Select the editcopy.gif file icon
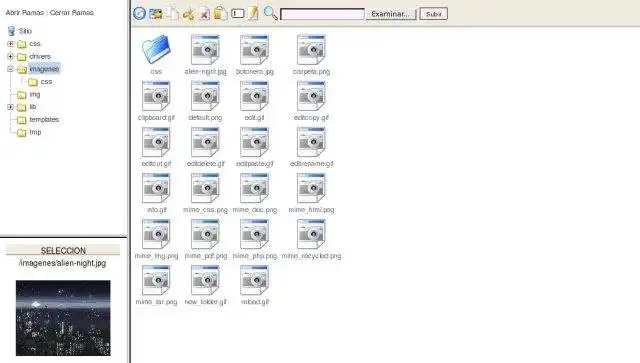The width and height of the screenshot is (640, 363). (x=311, y=96)
